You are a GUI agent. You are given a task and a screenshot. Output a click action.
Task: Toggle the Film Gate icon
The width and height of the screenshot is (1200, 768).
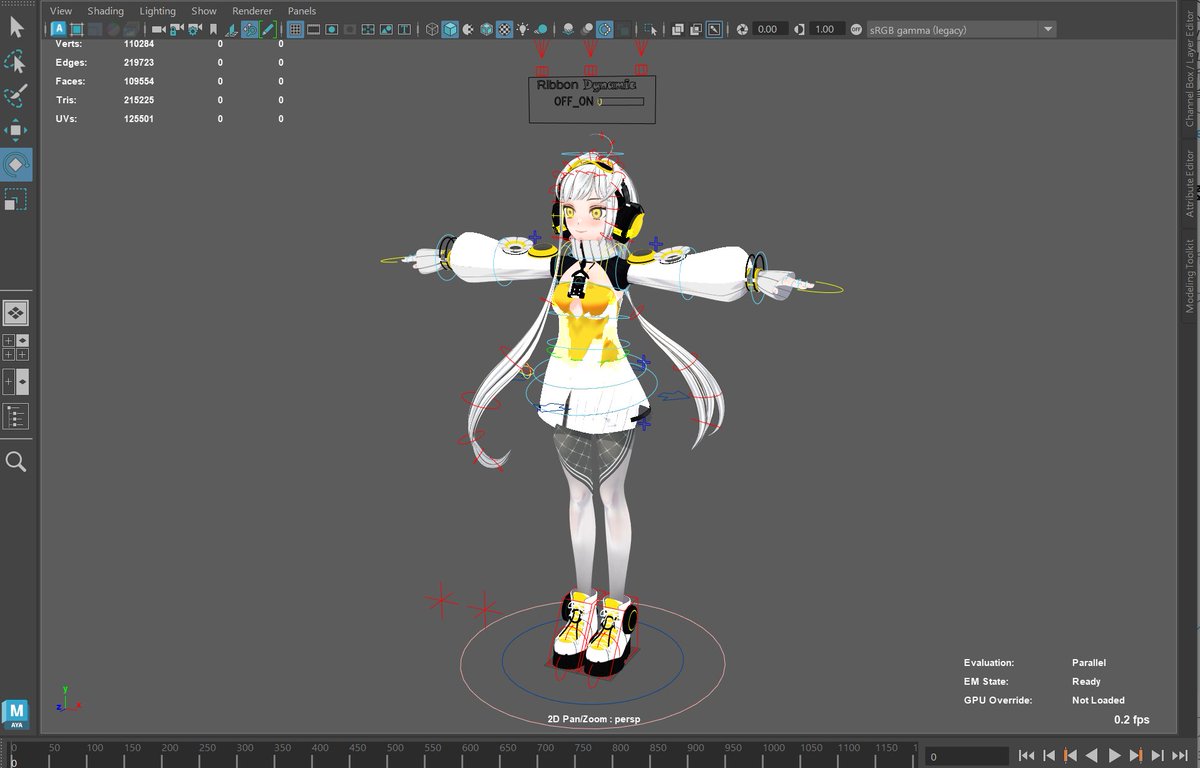313,30
